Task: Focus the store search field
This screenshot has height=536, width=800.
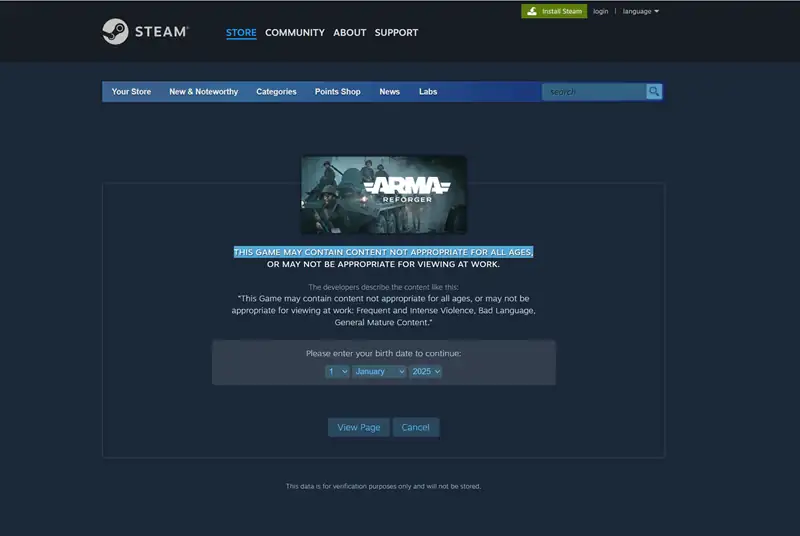Action: click(x=594, y=92)
